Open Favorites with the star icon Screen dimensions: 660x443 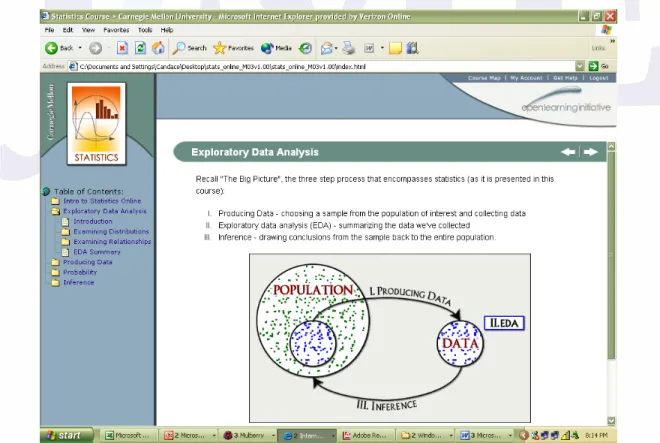tap(234, 48)
